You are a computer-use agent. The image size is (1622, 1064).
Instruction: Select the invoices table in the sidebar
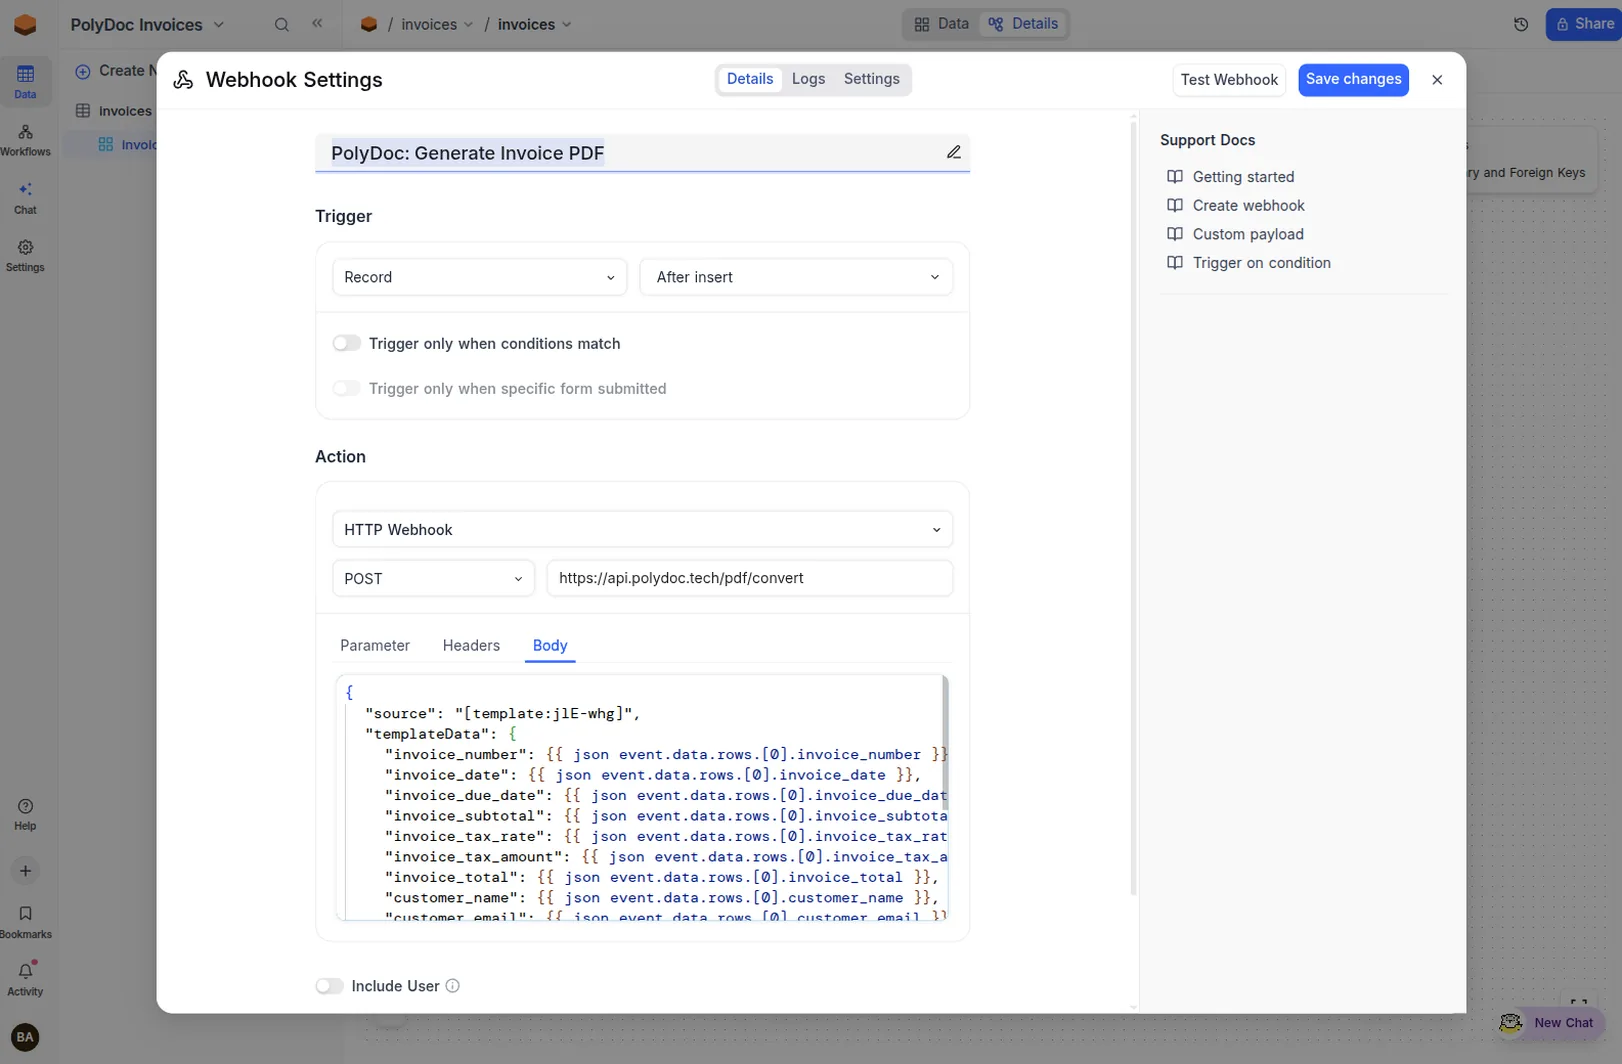click(x=114, y=111)
